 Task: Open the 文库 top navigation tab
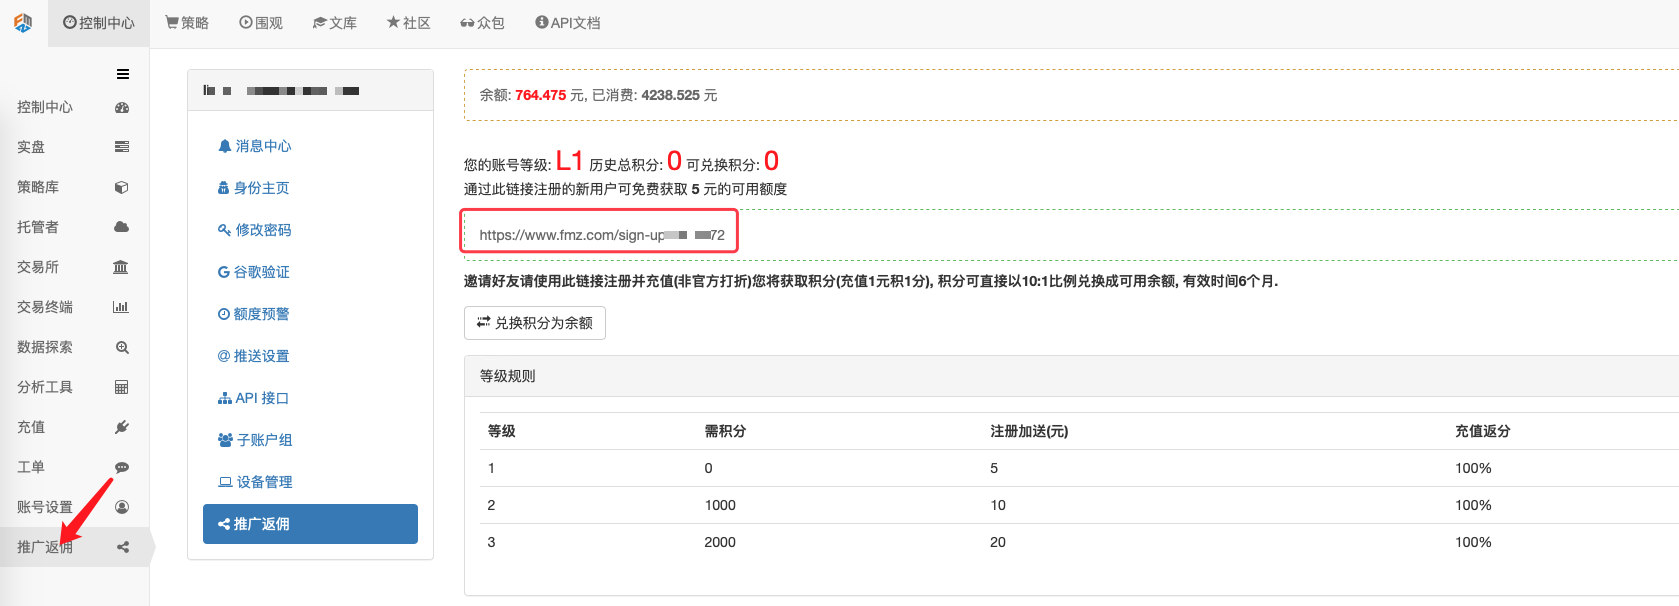pyautogui.click(x=335, y=23)
